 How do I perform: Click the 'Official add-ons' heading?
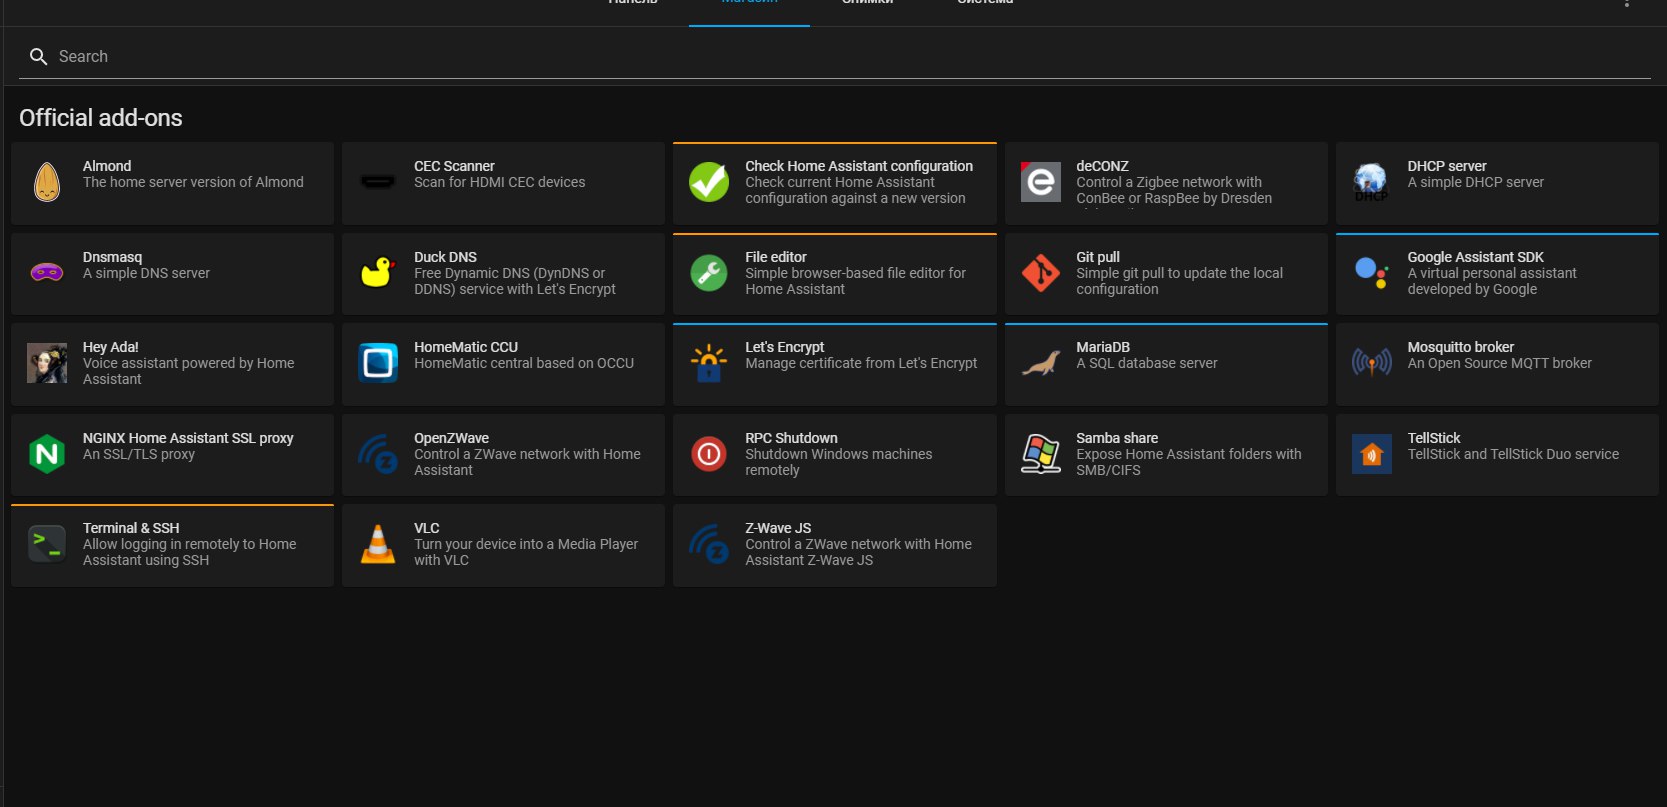click(101, 118)
